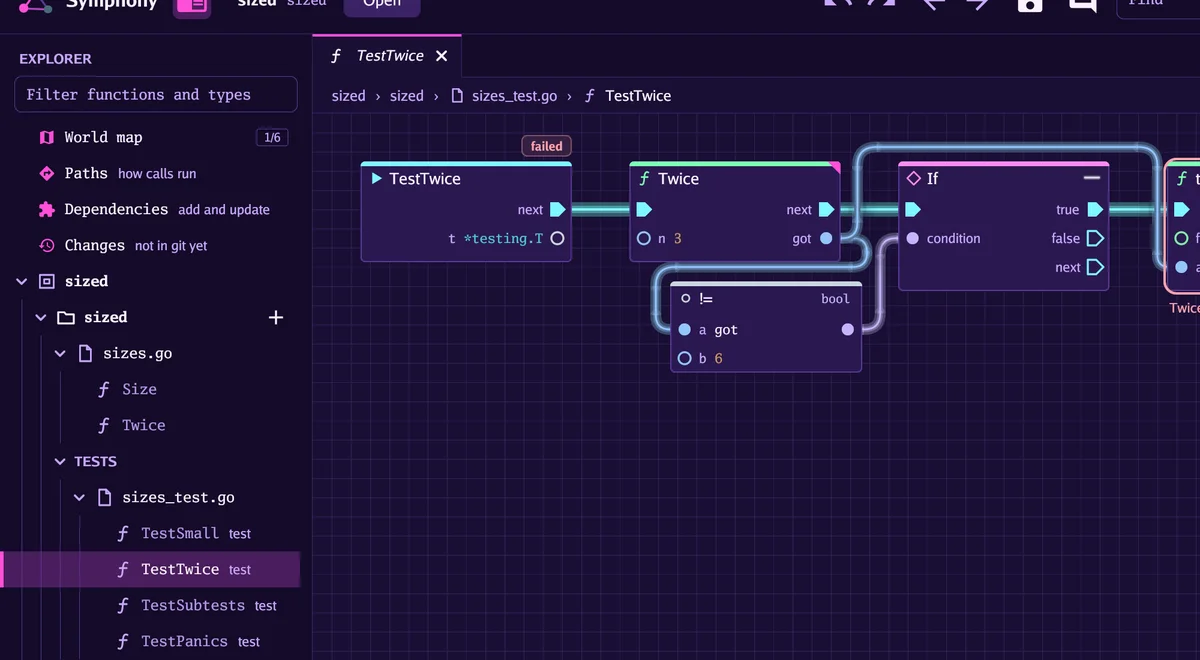Viewport: 1200px width, 660px height.
Task: Click the n input port on Twice
Action: (644, 238)
